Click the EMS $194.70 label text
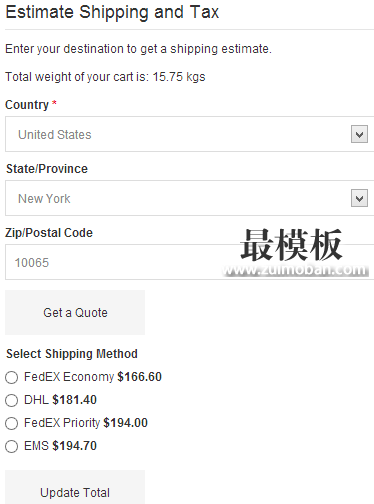 click(x=60, y=446)
